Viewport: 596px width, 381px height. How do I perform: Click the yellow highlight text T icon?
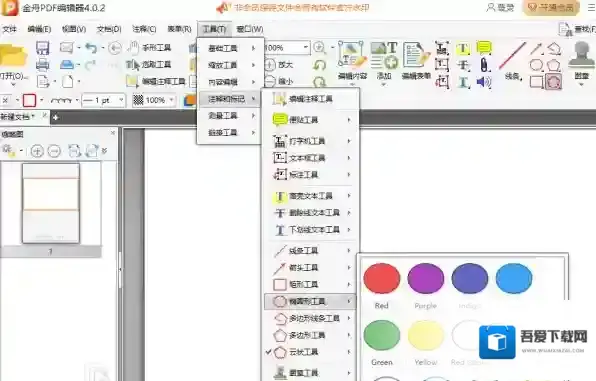pos(463,49)
